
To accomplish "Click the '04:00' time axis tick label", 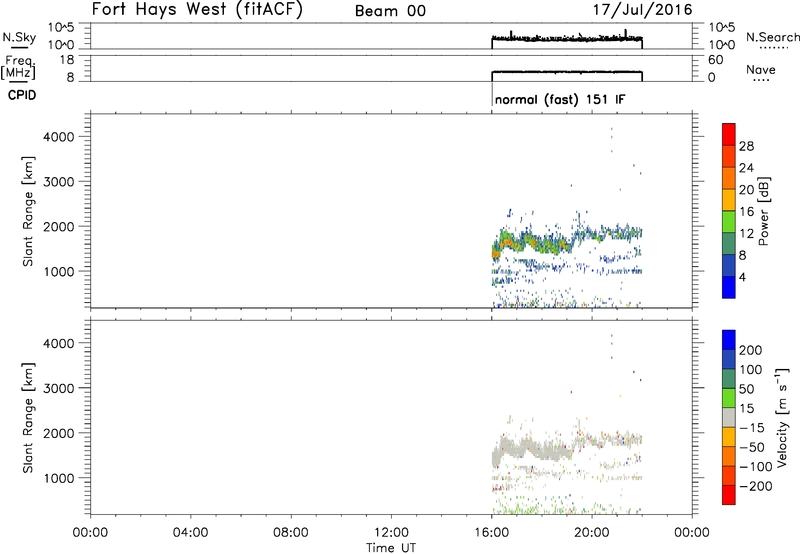I will pos(191,533).
